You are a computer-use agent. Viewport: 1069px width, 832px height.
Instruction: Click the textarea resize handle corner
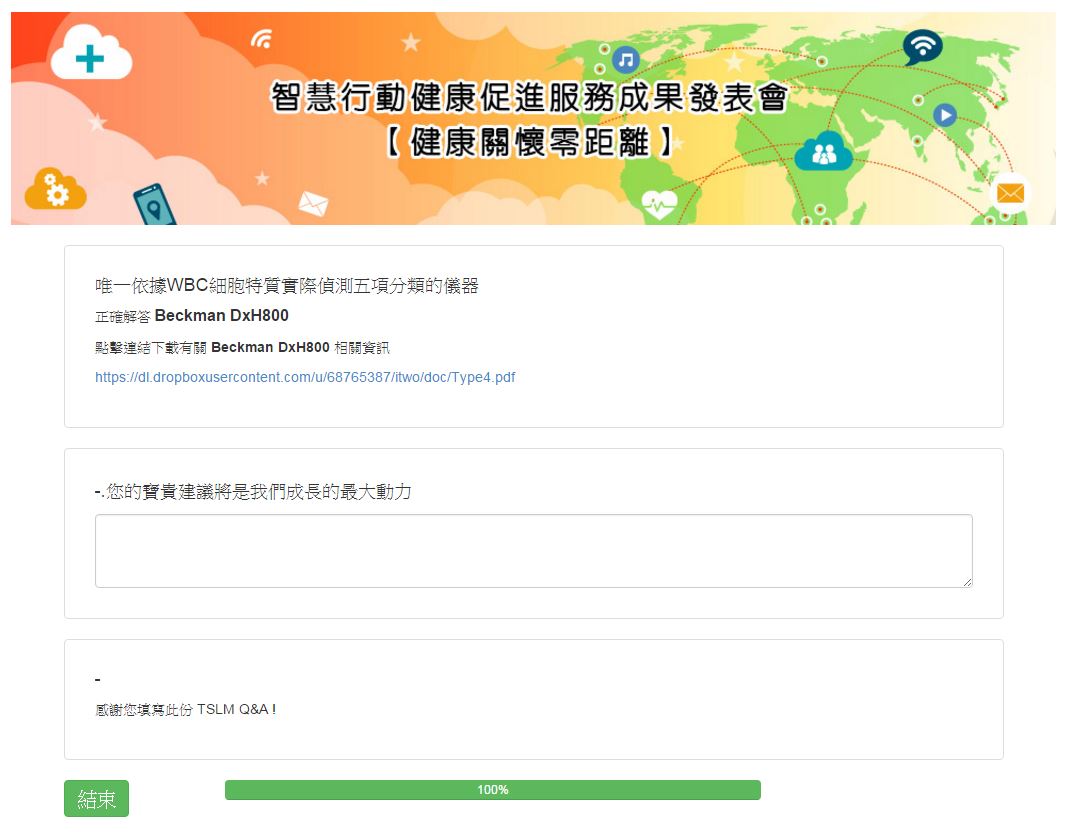click(x=967, y=582)
